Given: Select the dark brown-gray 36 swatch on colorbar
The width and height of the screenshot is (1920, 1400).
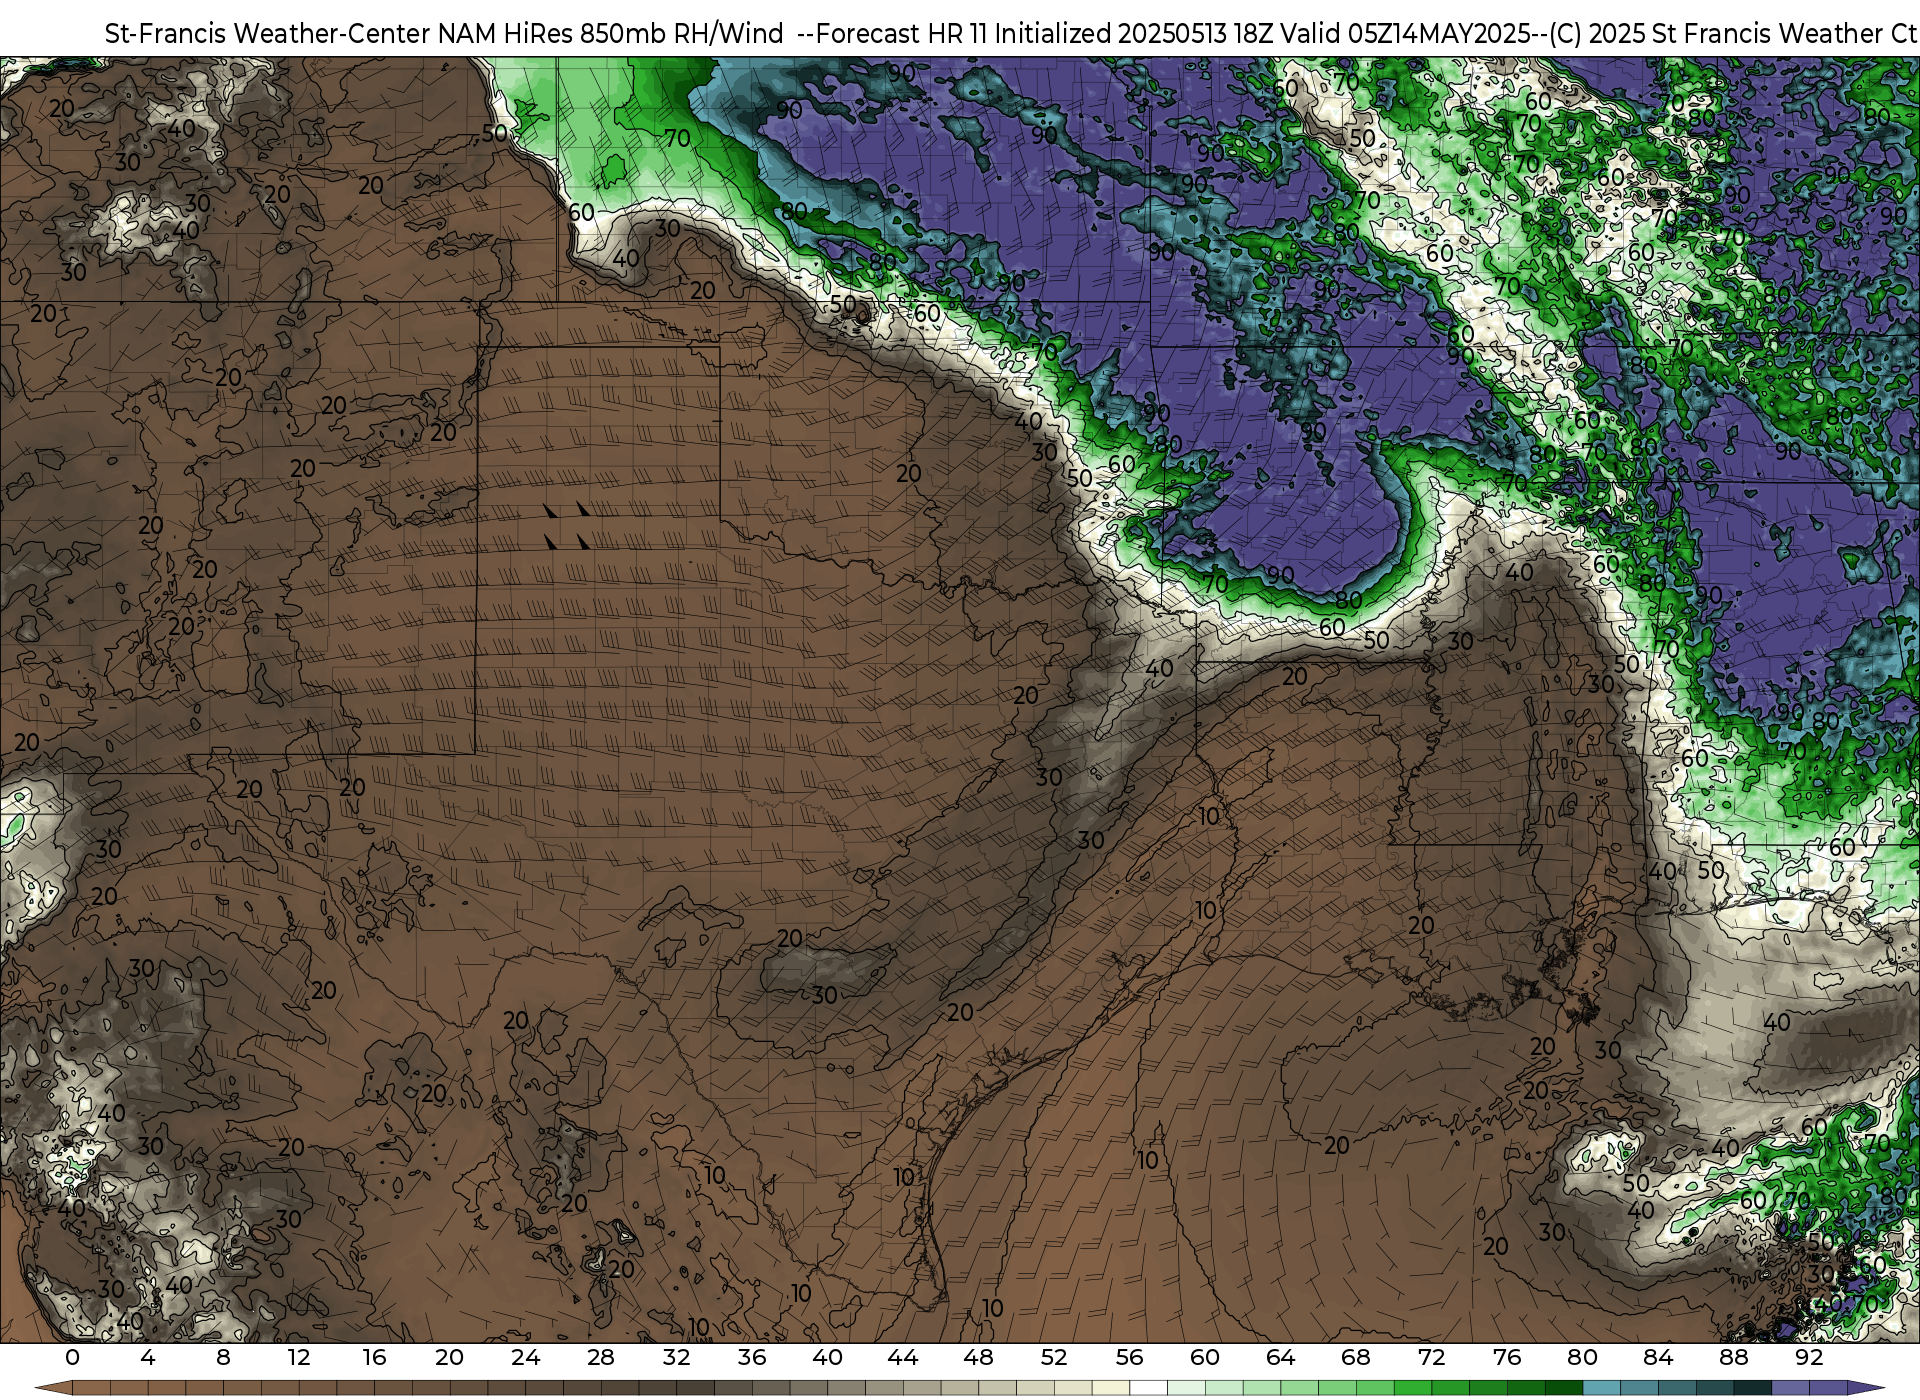Looking at the screenshot, I should (771, 1388).
